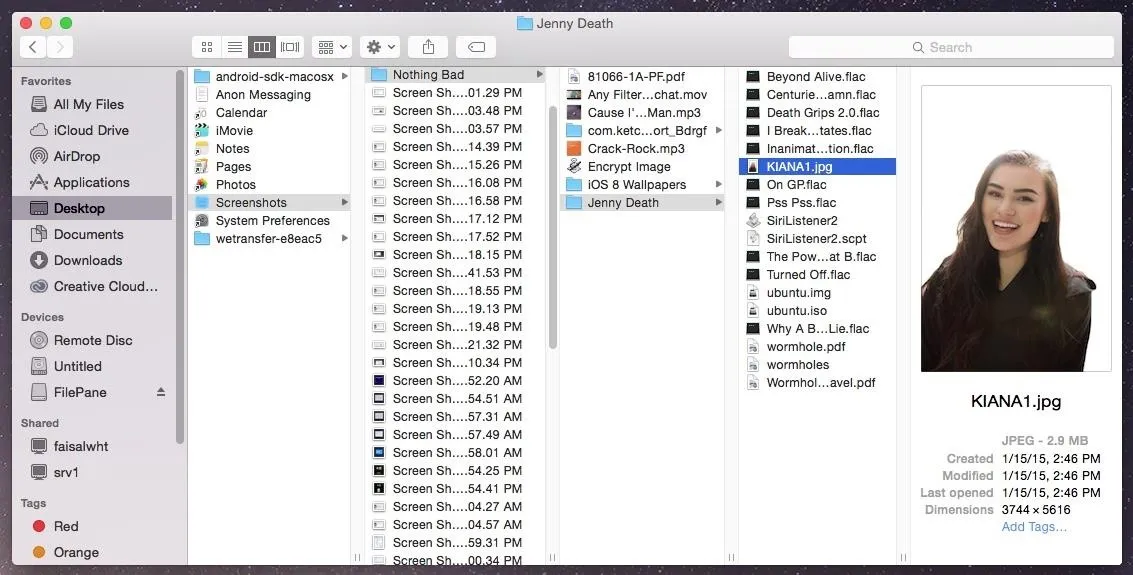Open the arrange-by dropdown
This screenshot has height=575, width=1133.
pyautogui.click(x=332, y=47)
